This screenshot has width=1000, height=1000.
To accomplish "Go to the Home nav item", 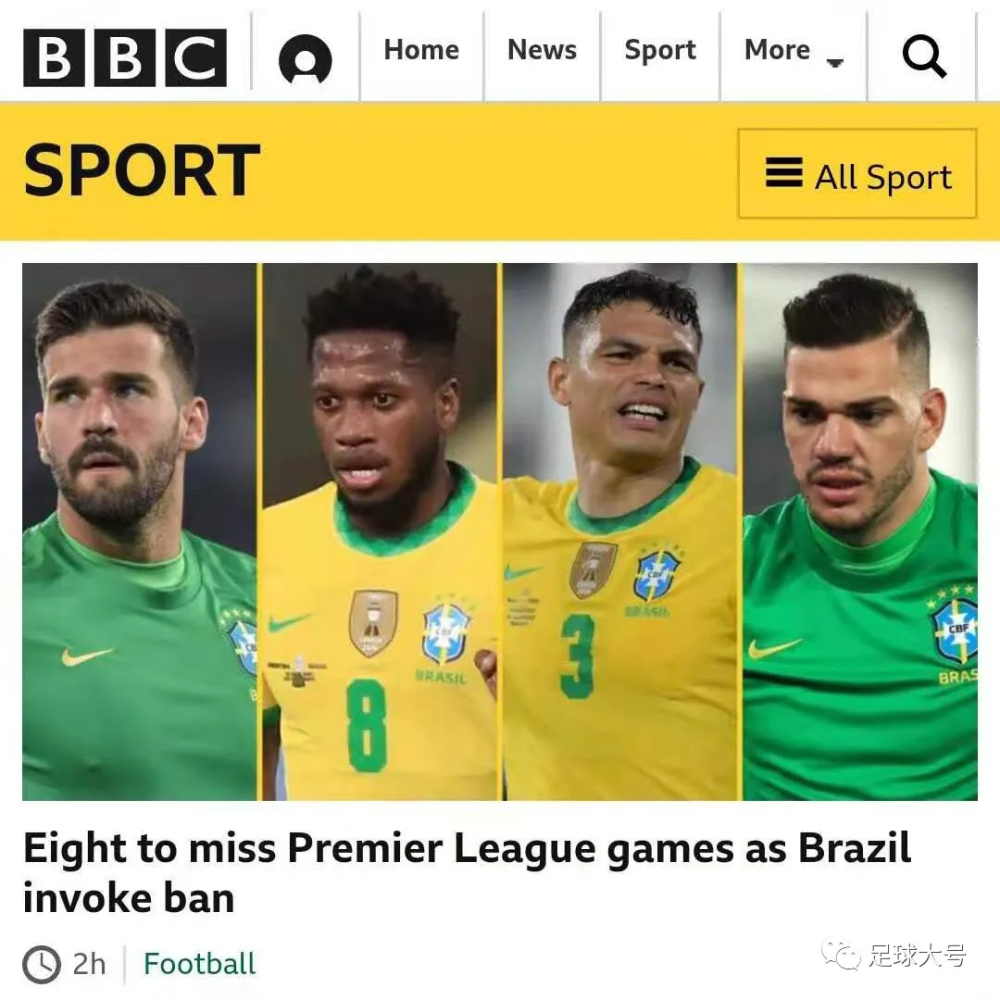I will [x=422, y=50].
